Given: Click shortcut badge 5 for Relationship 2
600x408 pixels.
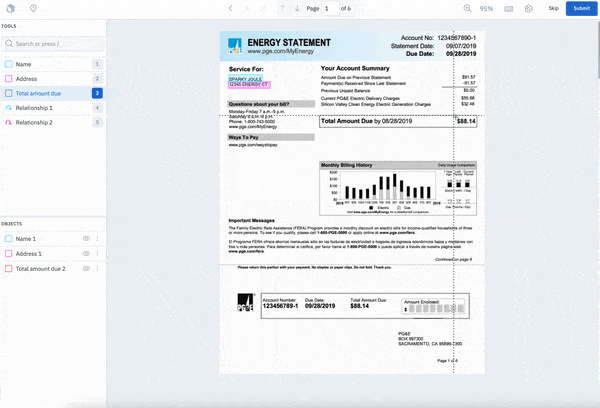Looking at the screenshot, I should tap(97, 122).
